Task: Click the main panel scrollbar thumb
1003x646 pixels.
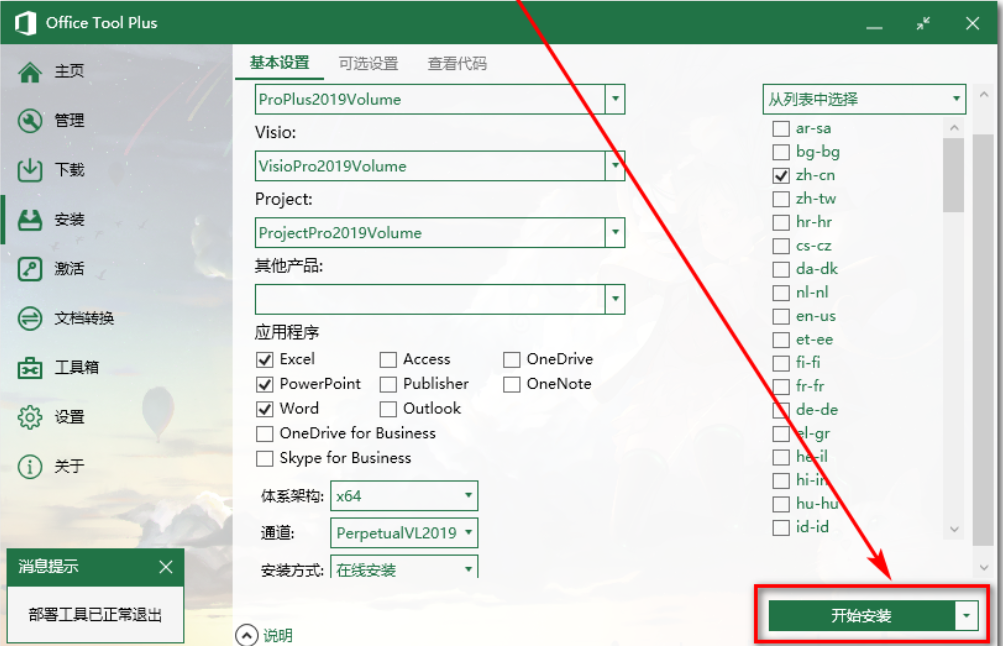Action: point(983,340)
